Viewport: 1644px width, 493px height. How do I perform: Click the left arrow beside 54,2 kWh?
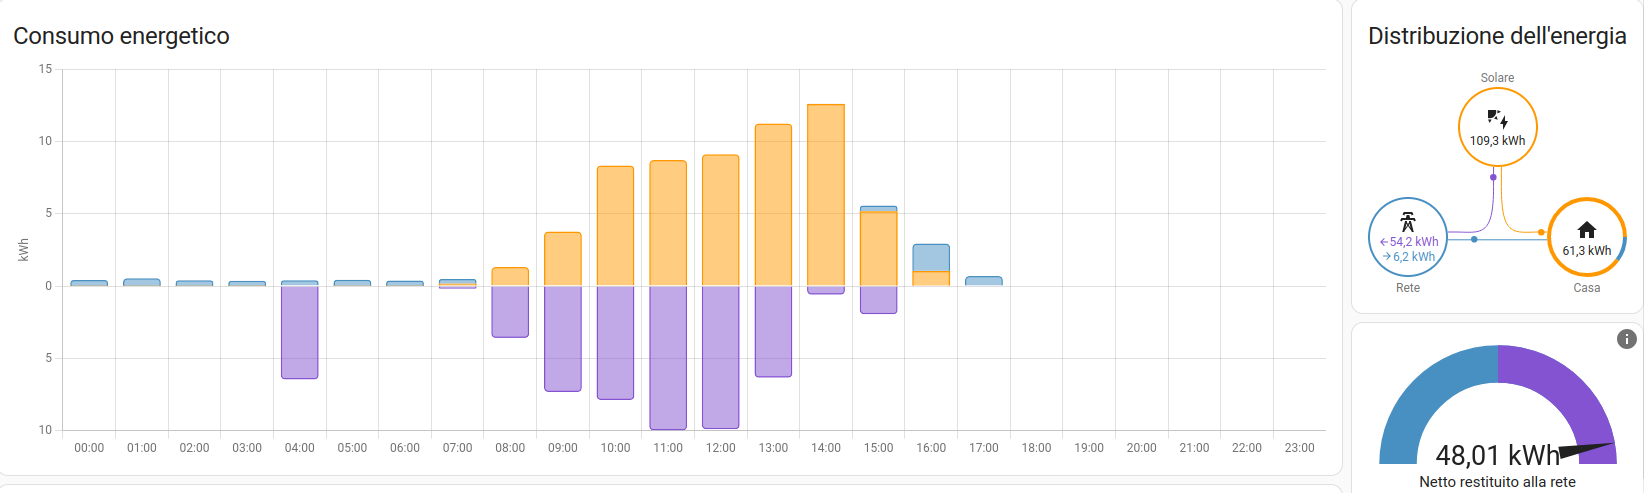(1384, 242)
